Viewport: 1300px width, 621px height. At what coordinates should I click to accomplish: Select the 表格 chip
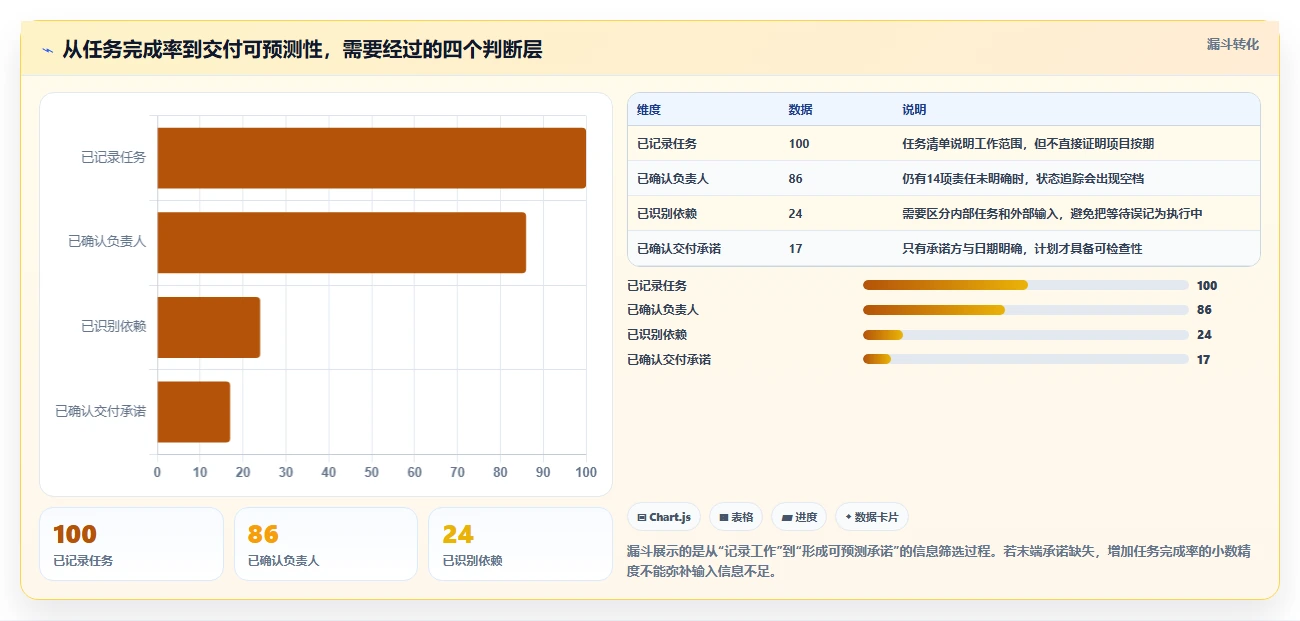tap(736, 517)
